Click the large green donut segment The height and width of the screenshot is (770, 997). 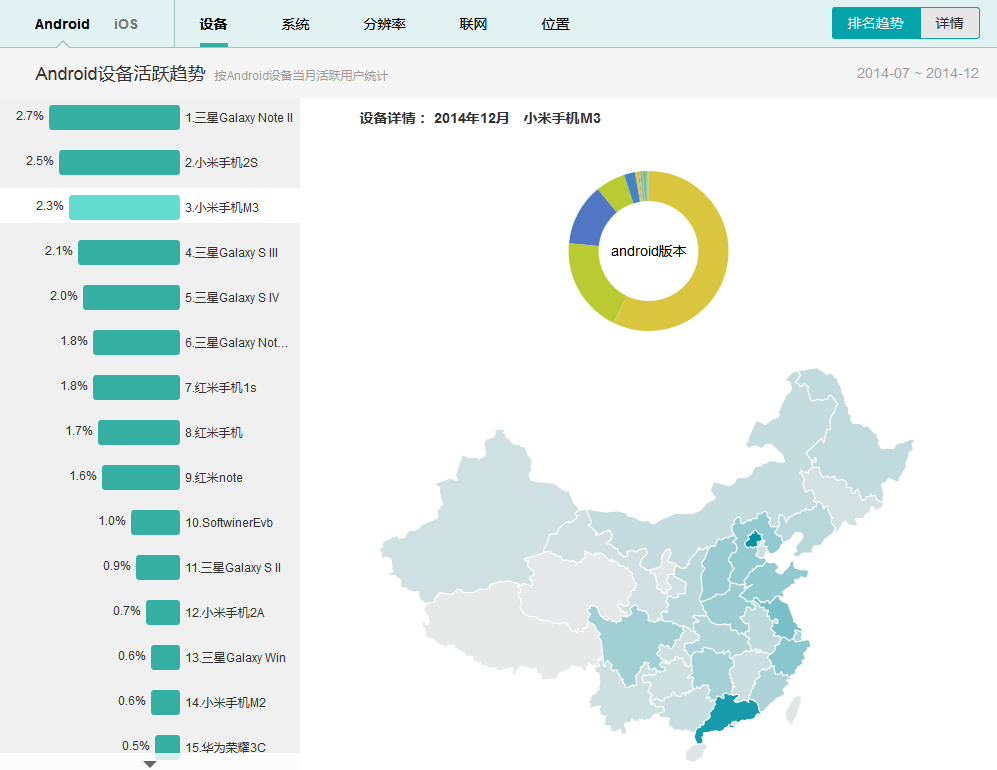point(593,282)
